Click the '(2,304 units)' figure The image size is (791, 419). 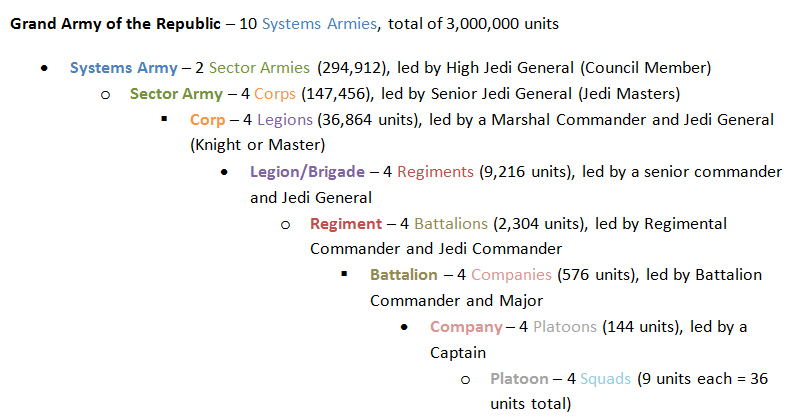pos(540,224)
